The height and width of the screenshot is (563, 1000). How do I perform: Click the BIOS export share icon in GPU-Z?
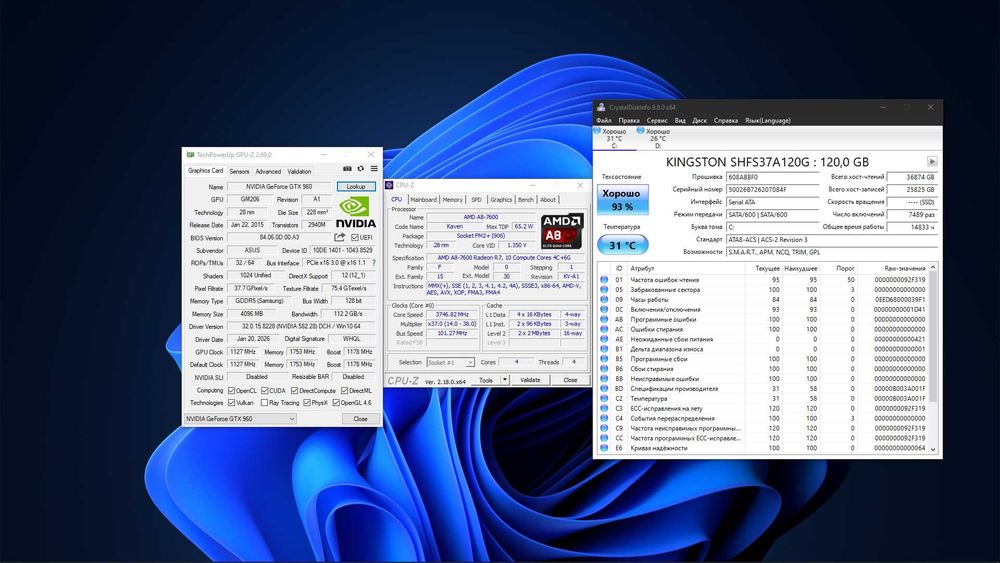pyautogui.click(x=339, y=237)
